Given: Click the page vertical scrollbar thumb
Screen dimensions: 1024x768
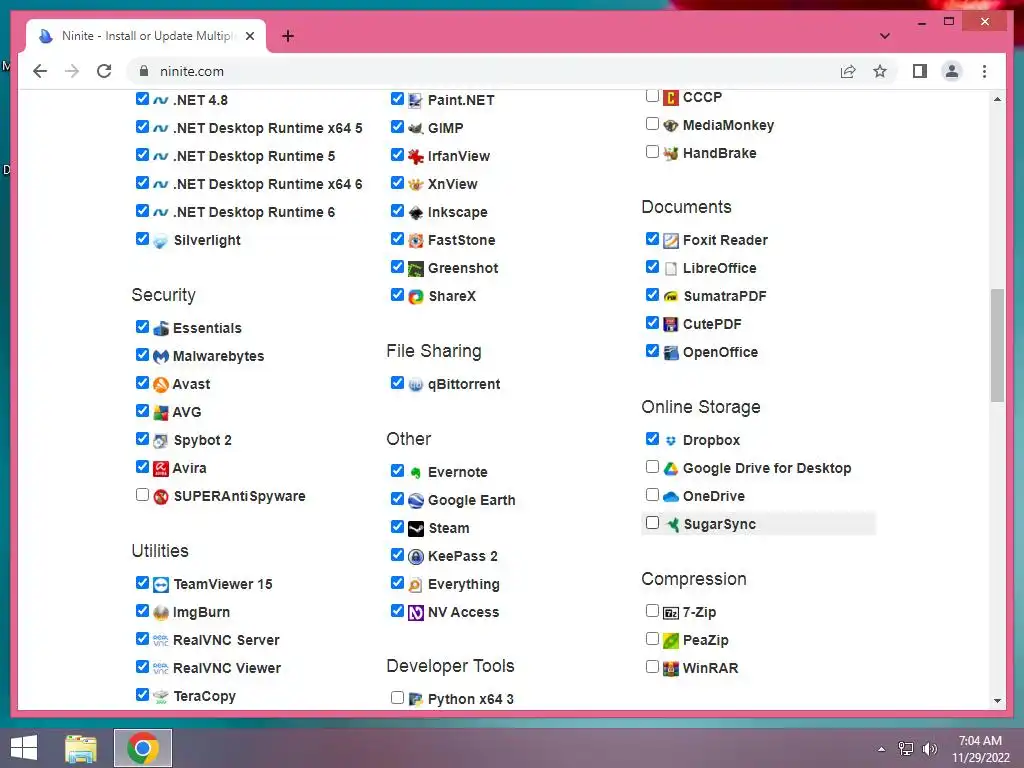Looking at the screenshot, I should [x=997, y=345].
